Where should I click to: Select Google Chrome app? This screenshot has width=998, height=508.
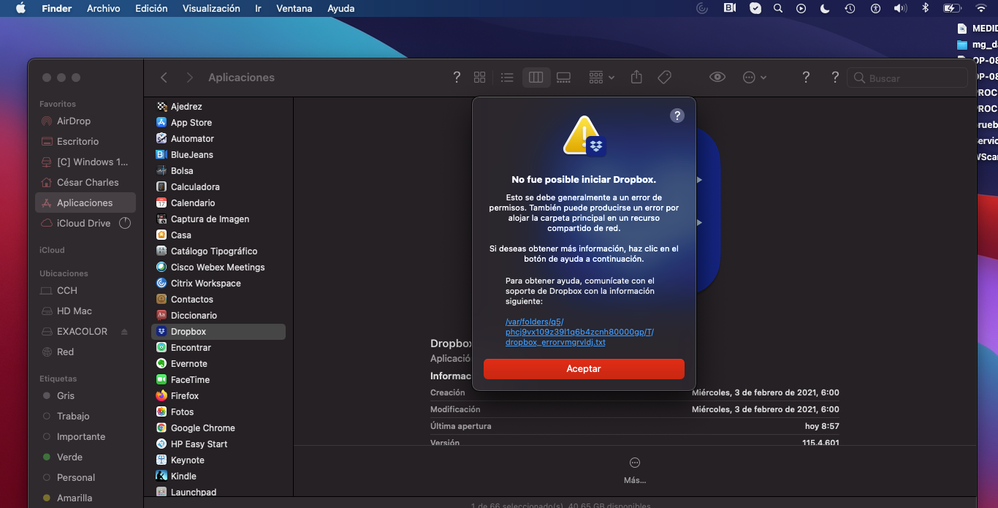tap(218, 428)
